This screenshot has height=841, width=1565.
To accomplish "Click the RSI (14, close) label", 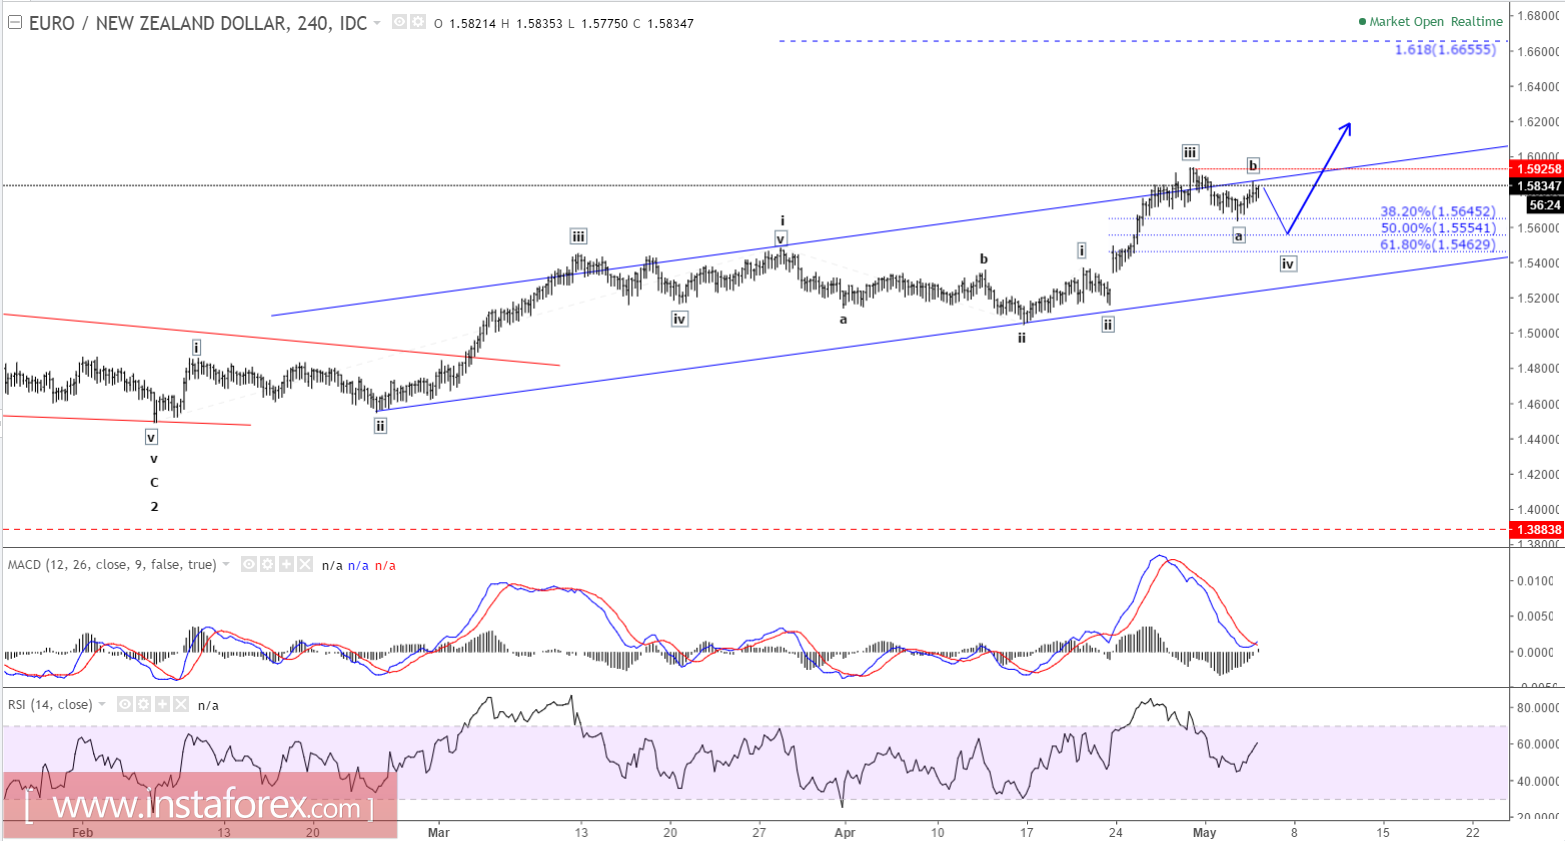I will [50, 705].
